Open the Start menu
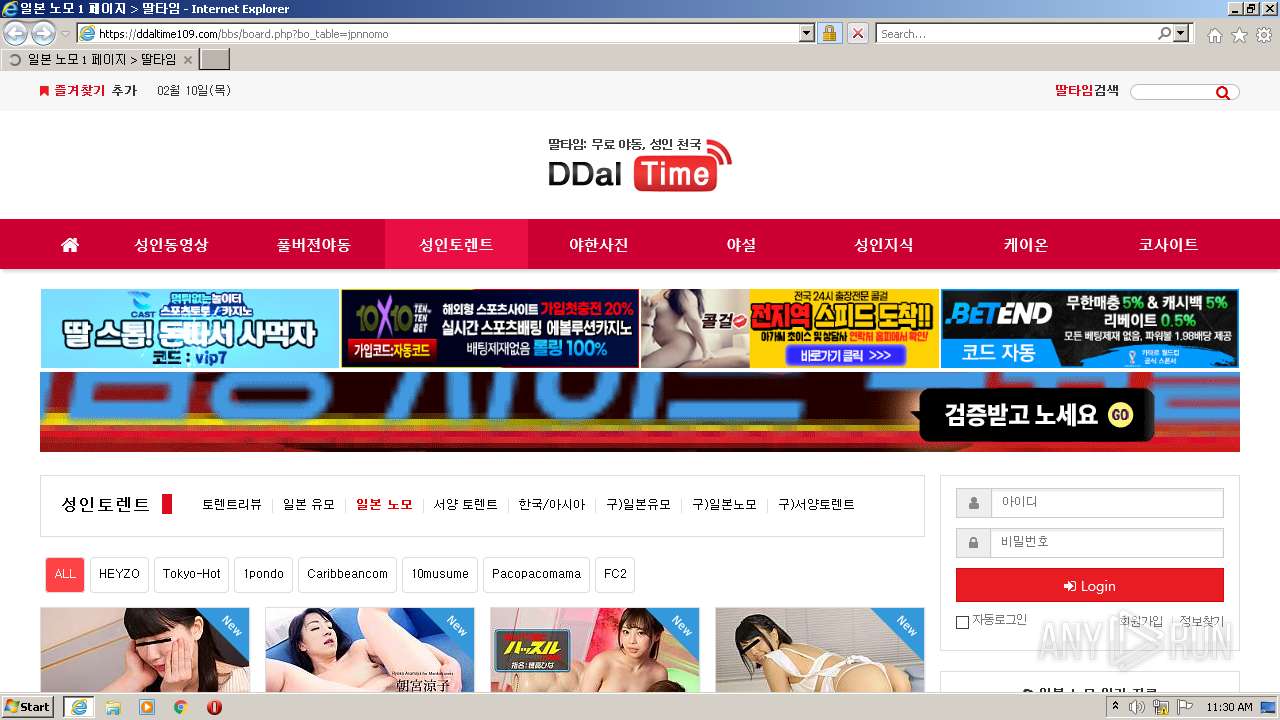1280x720 pixels. [27, 707]
